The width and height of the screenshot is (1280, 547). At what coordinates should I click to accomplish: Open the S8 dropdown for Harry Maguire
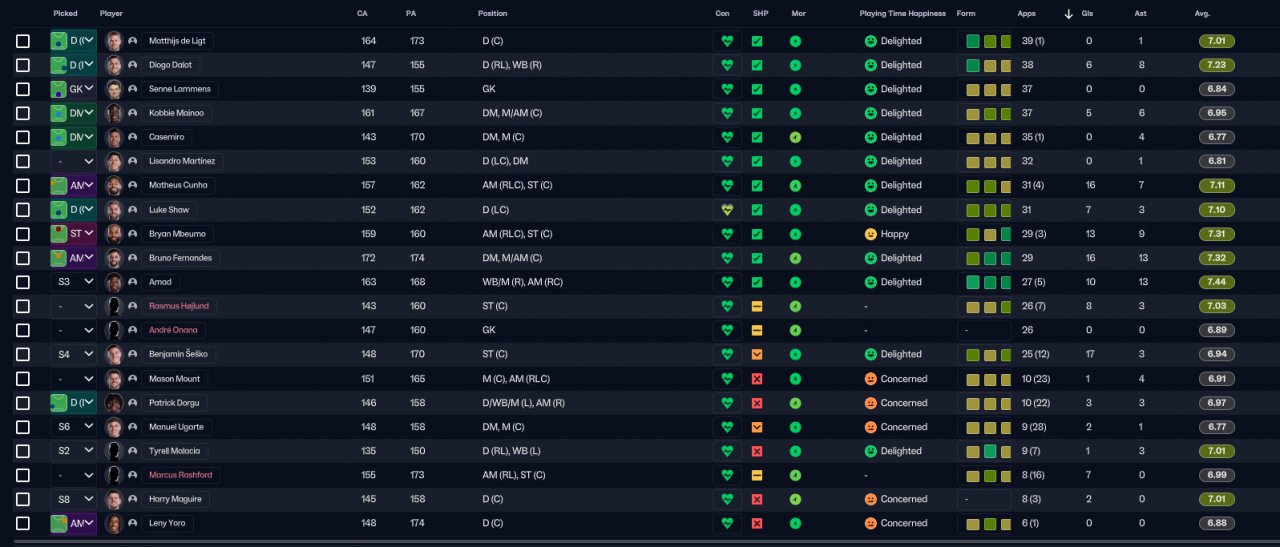73,499
